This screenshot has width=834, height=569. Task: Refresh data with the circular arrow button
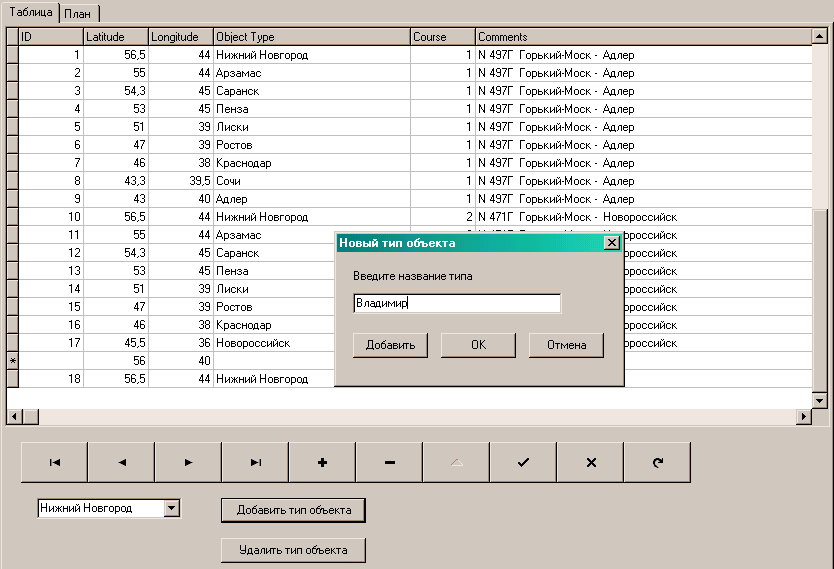click(657, 462)
